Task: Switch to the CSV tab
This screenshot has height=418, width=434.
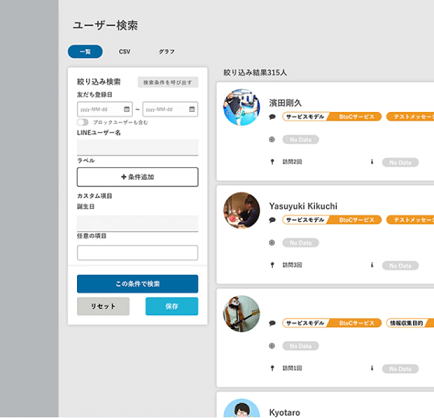Action: pos(124,52)
